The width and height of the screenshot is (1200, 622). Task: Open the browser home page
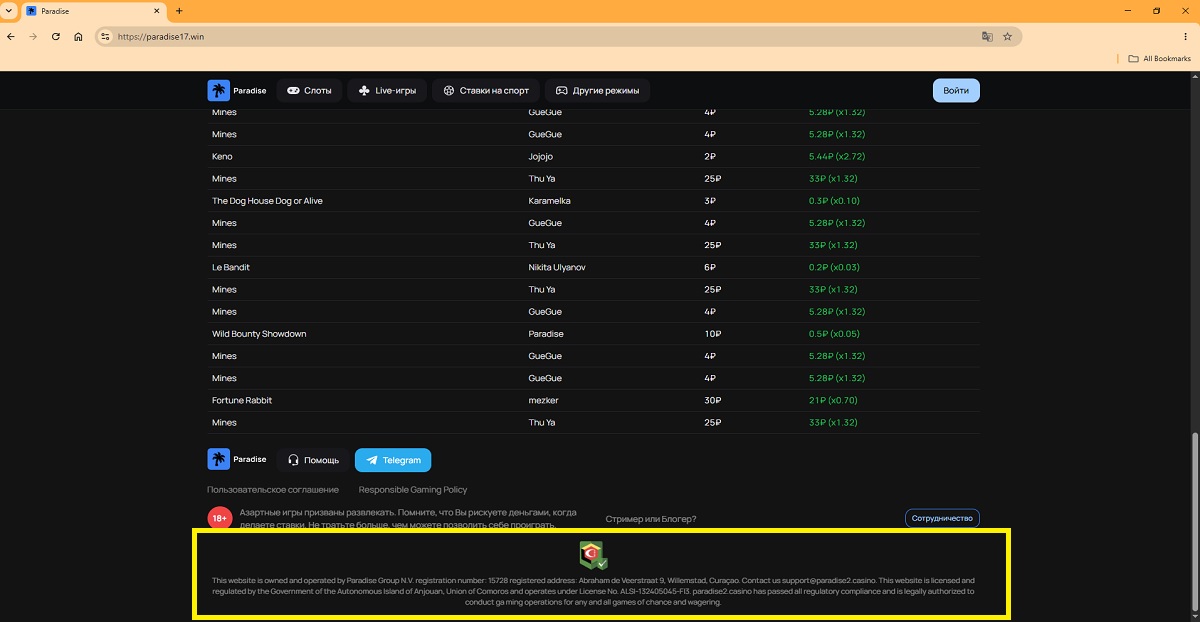coord(78,36)
